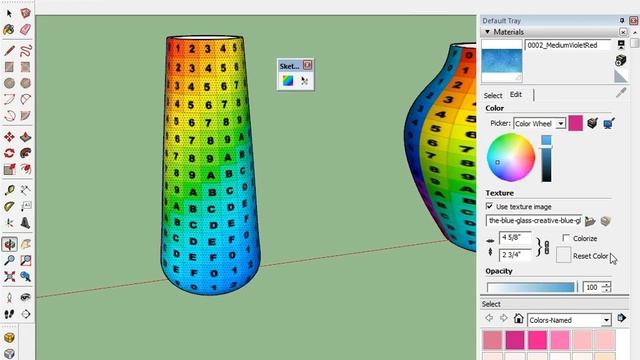Edit texture image in external editor
Image resolution: width=640 pixels, height=360 pixels.
[605, 221]
